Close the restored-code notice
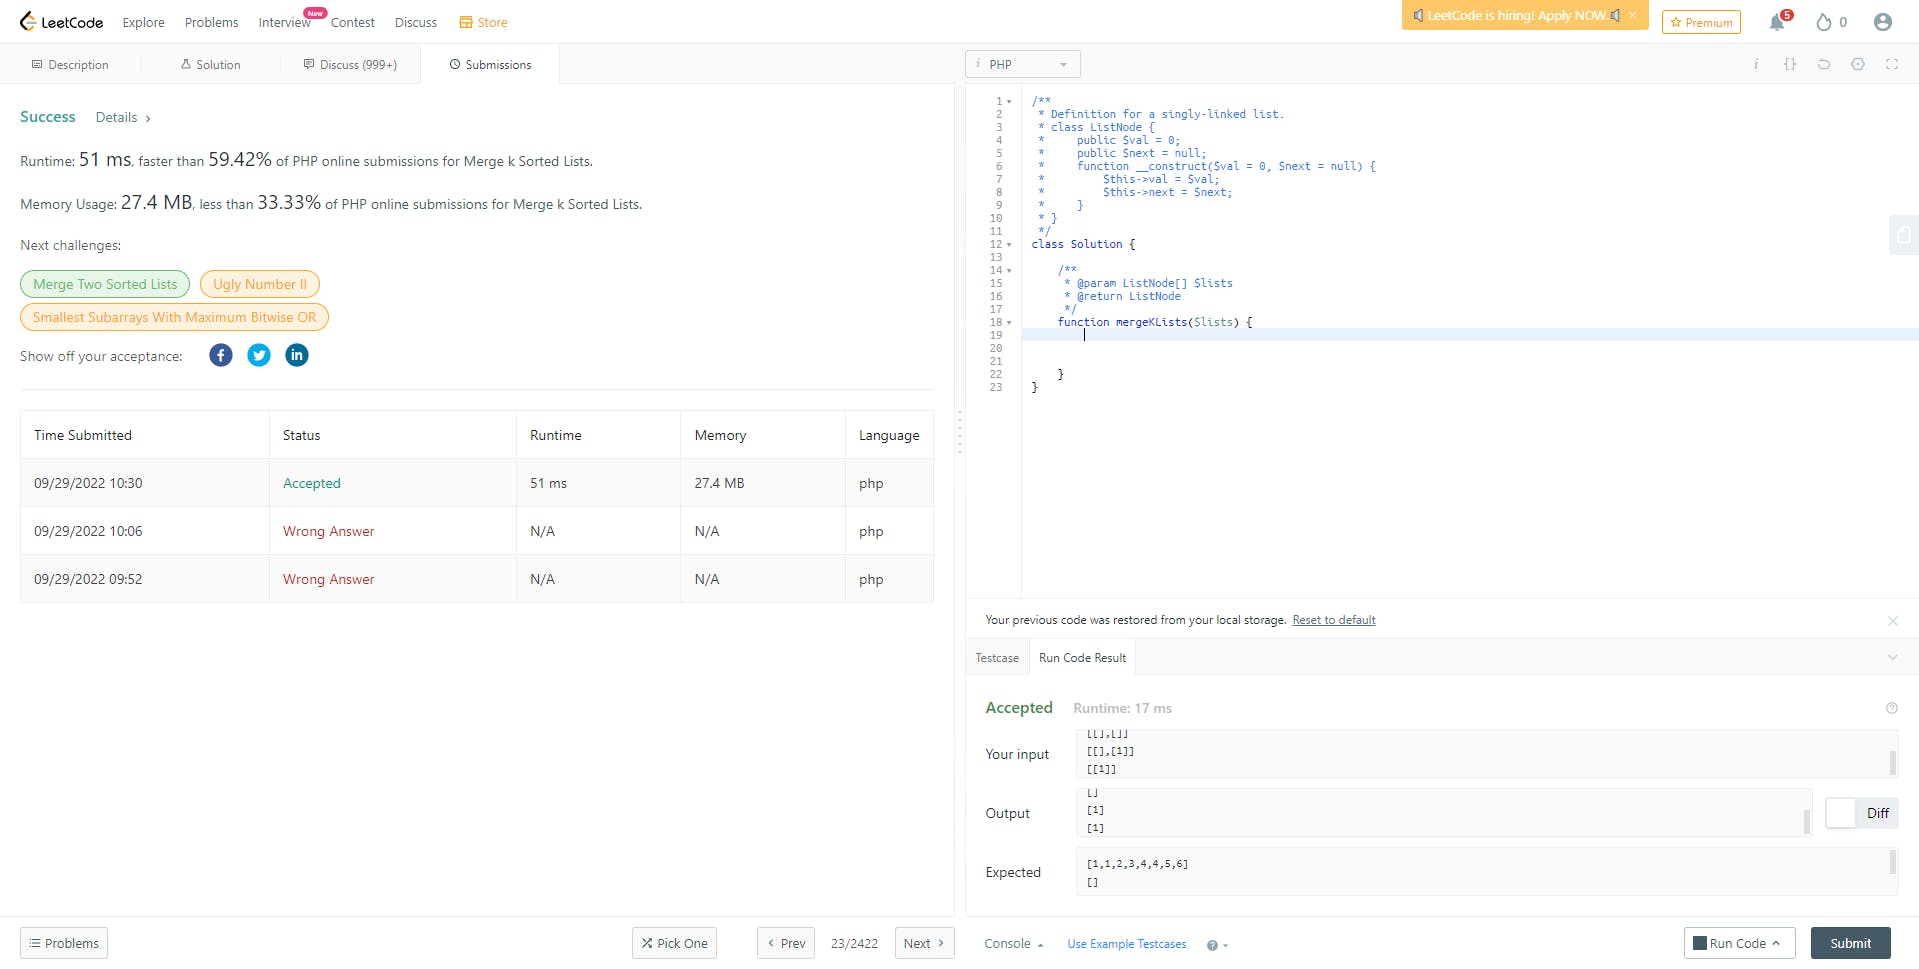Screen dimensions: 1919x969 pyautogui.click(x=1893, y=621)
